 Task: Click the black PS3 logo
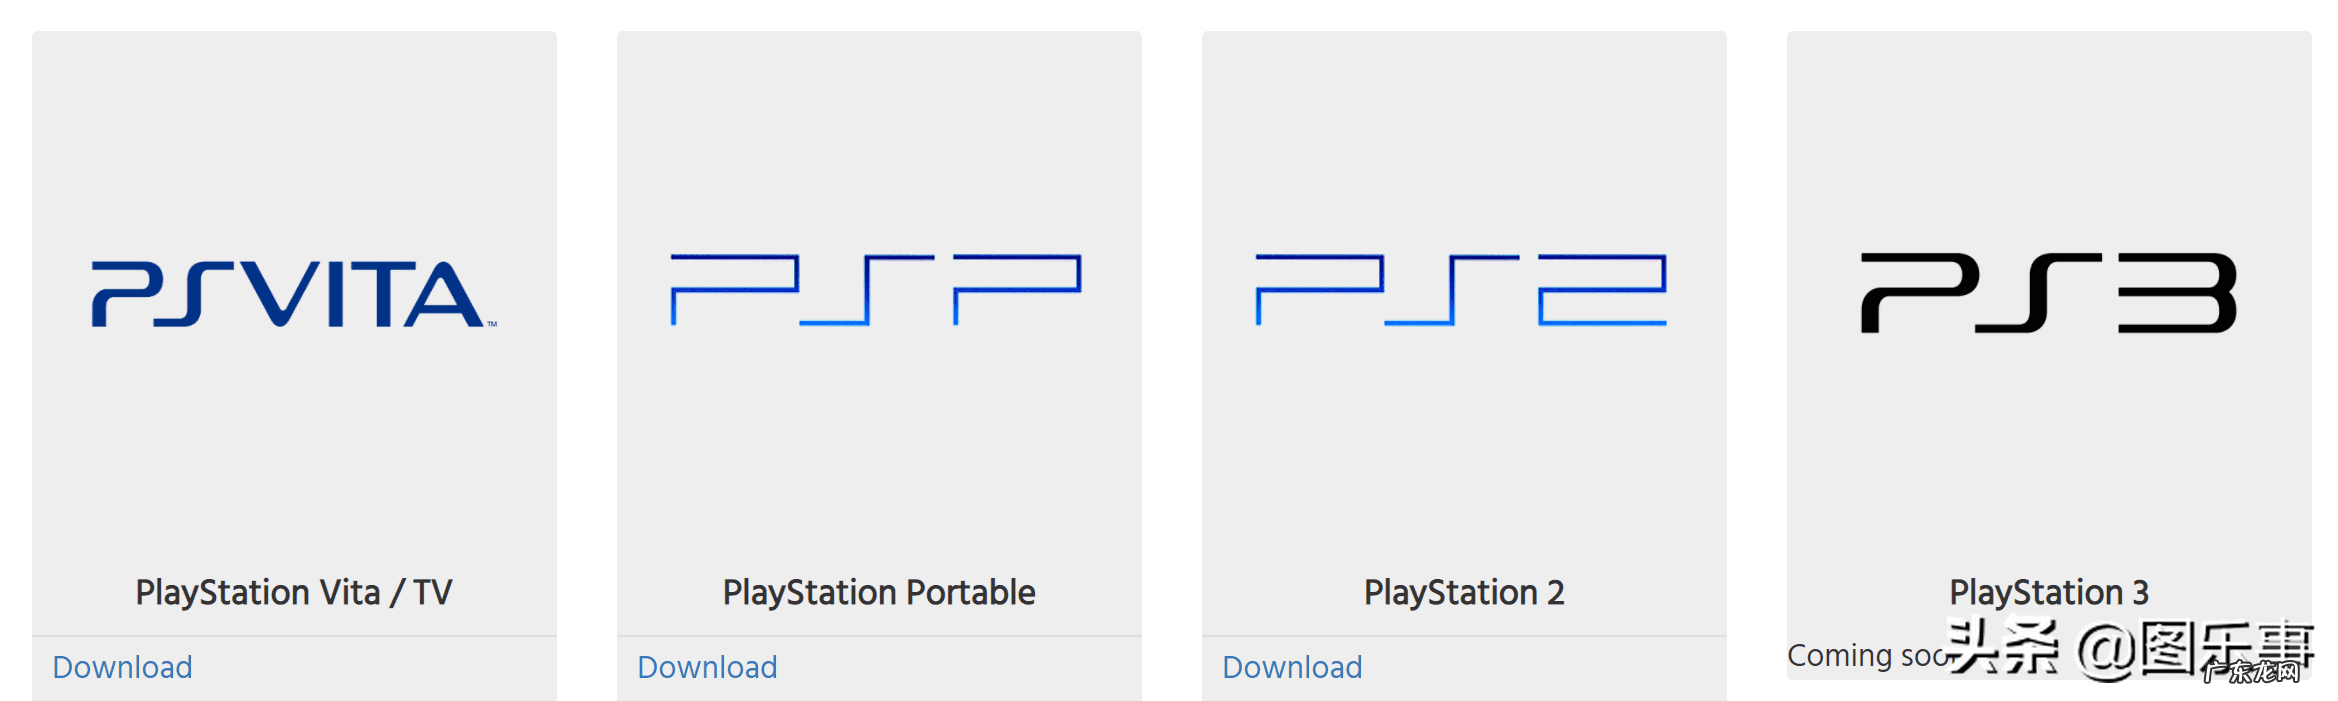click(x=2047, y=292)
